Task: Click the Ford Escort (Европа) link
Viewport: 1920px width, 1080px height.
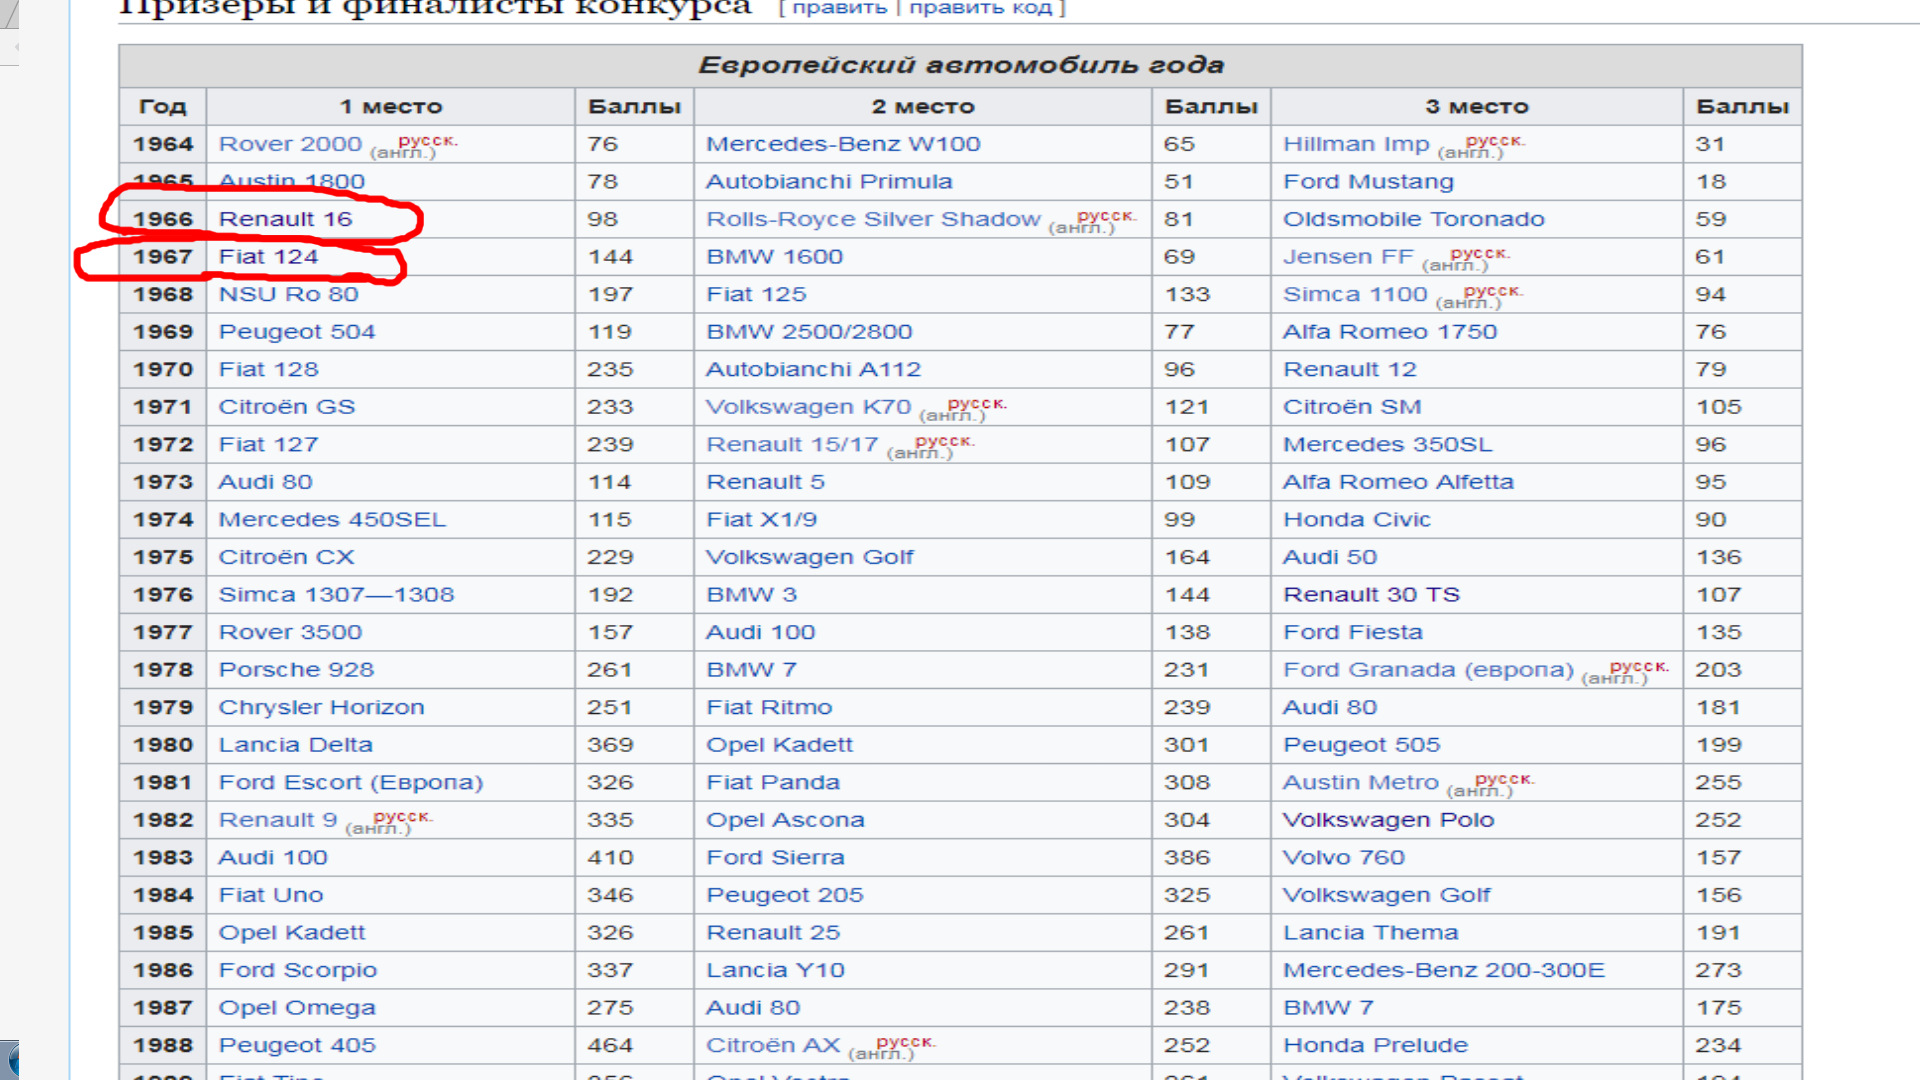Action: coord(350,782)
